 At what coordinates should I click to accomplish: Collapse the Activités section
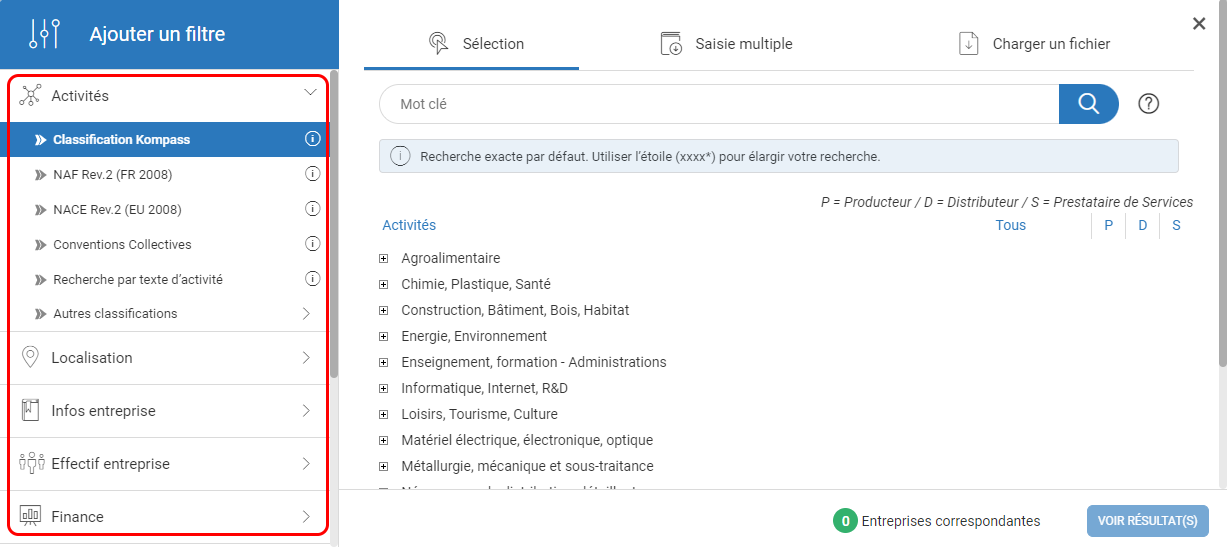tap(310, 93)
